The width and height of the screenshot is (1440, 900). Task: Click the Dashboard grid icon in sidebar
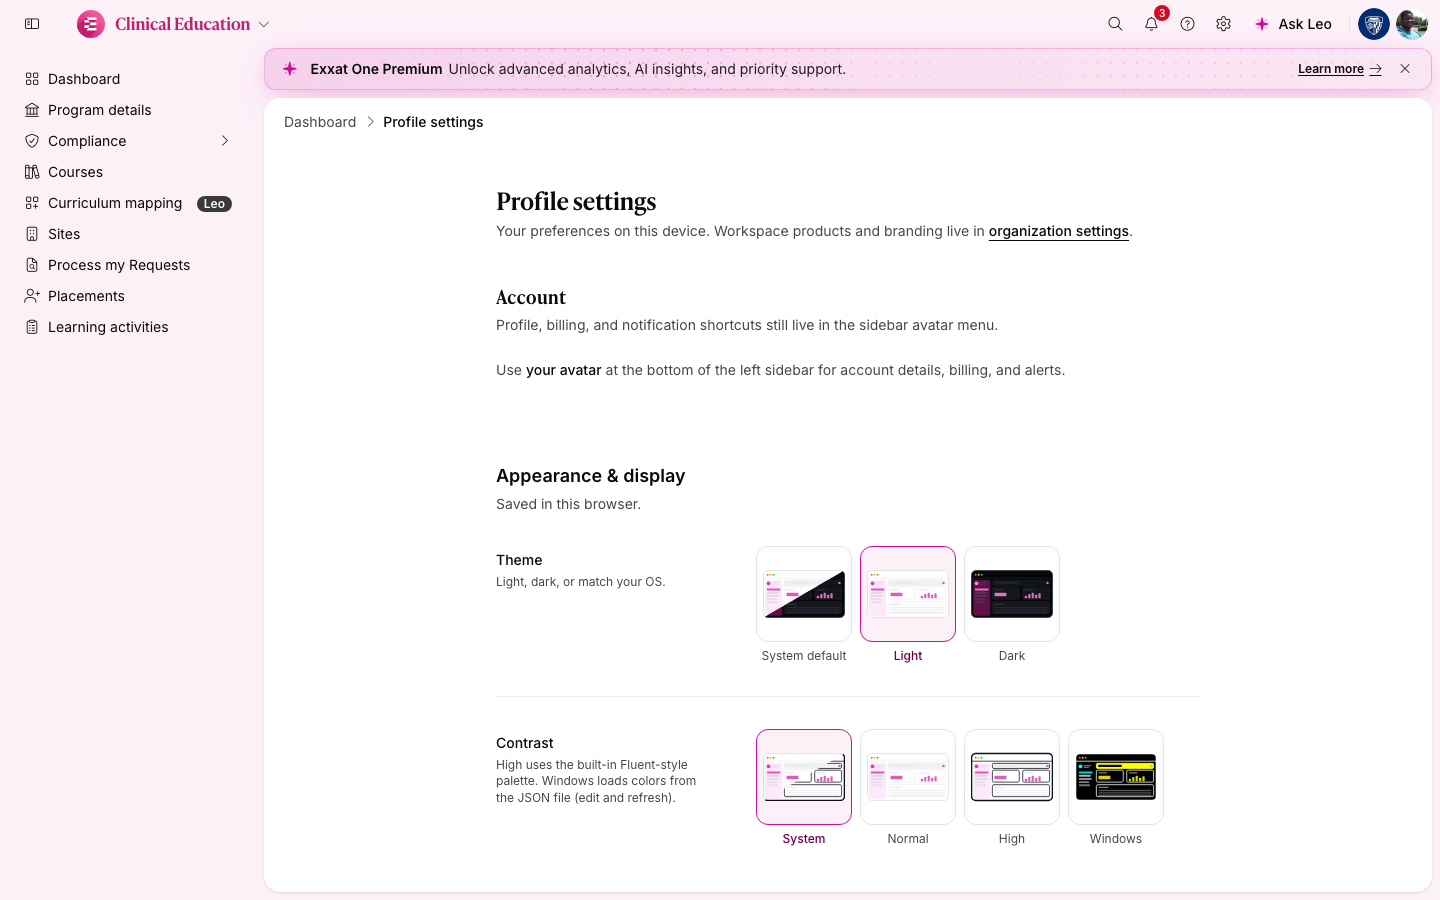[x=32, y=79]
